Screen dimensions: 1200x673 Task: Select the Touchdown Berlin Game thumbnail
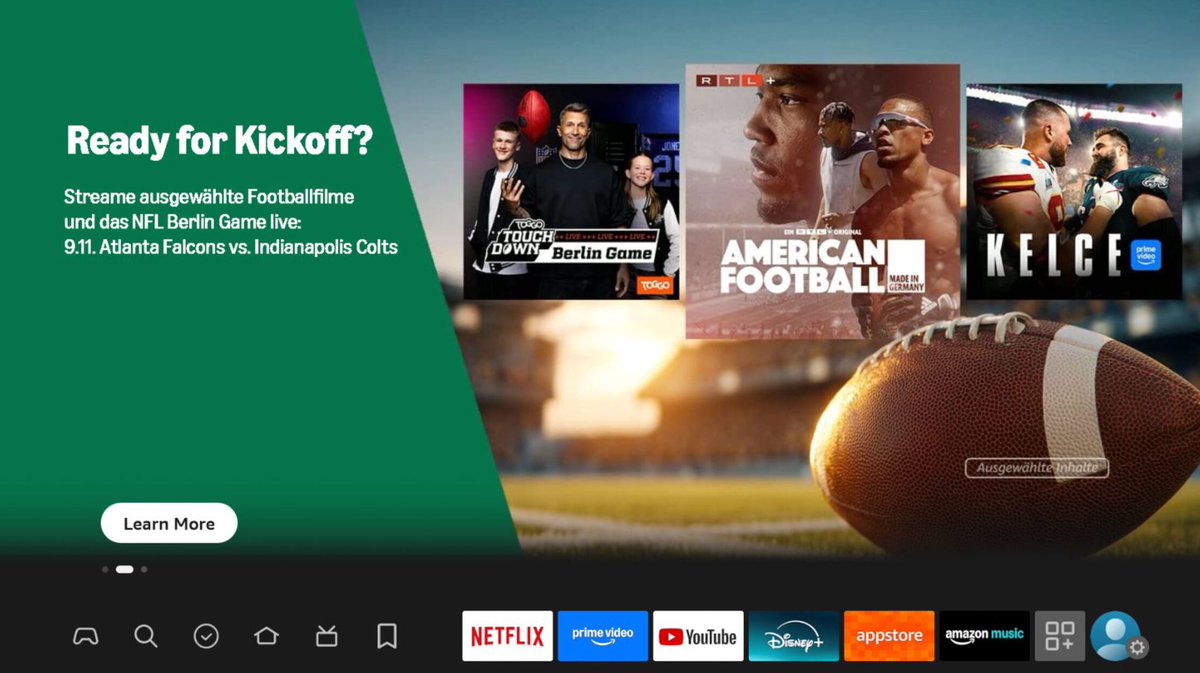coord(571,191)
